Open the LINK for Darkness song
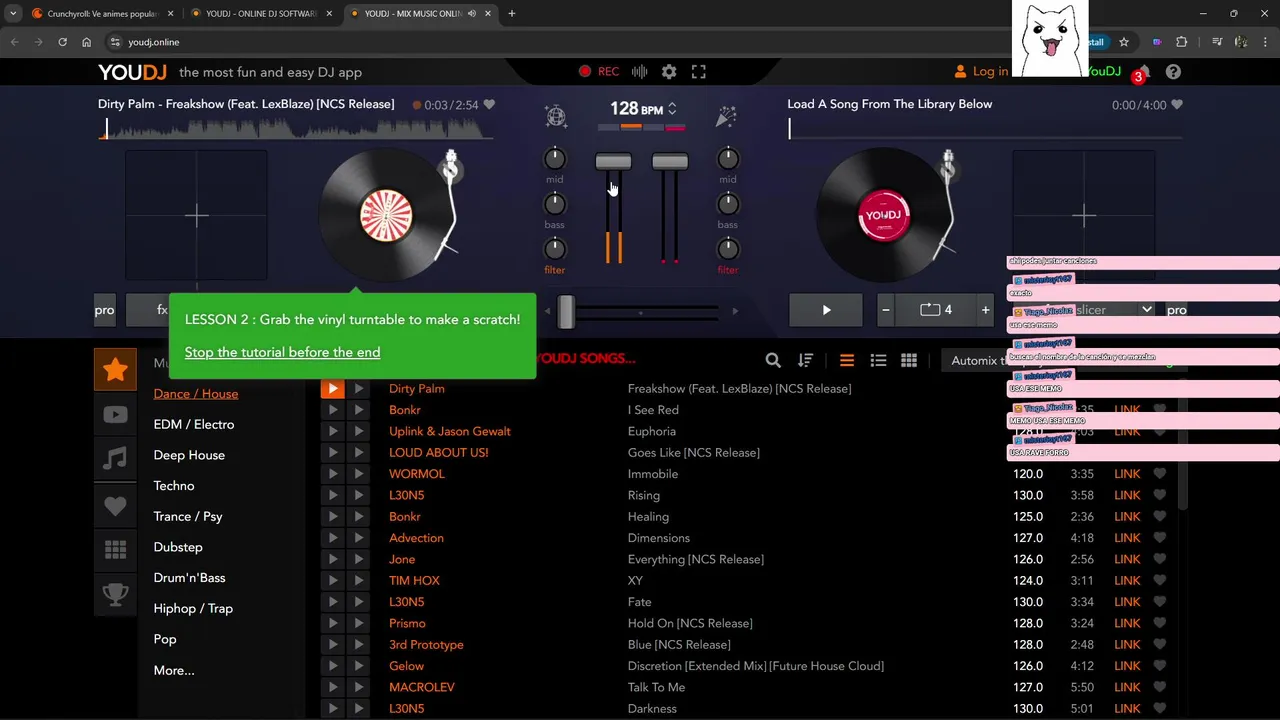 1127,709
